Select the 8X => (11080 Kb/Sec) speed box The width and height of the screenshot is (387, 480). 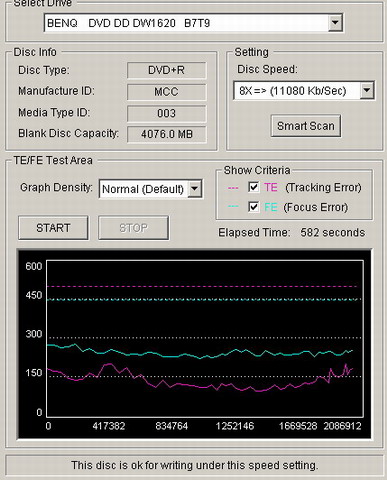pos(304,90)
